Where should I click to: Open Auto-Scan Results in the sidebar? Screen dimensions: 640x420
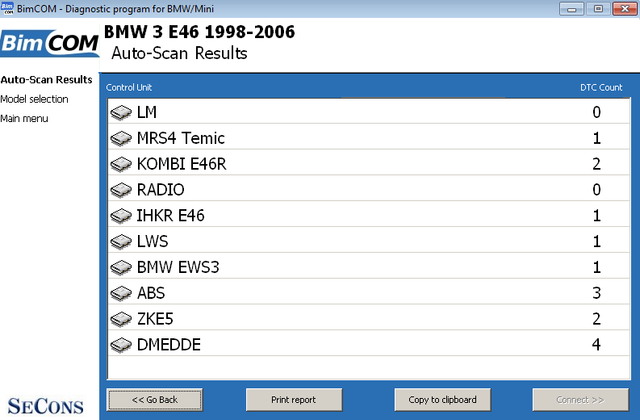click(47, 80)
